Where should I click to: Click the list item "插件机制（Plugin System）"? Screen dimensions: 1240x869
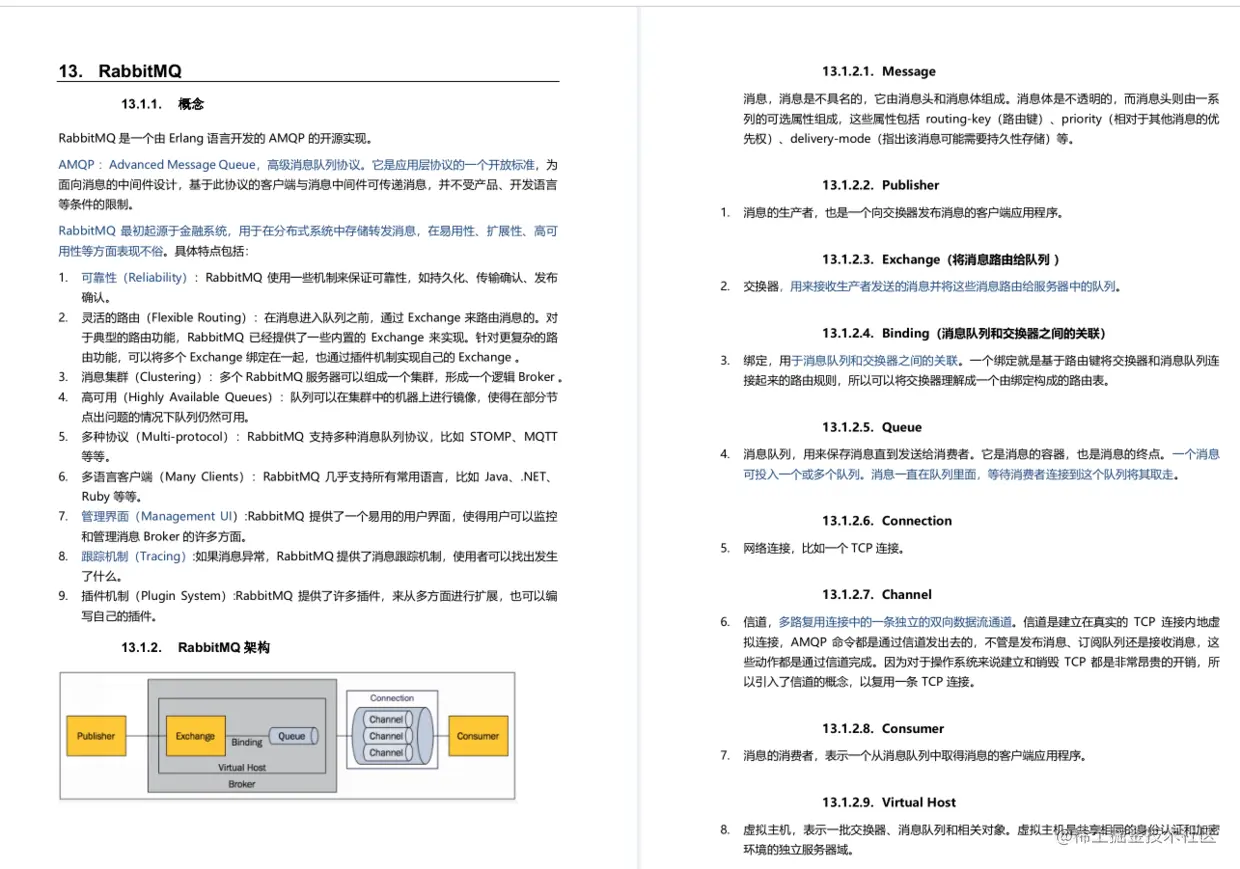point(157,596)
